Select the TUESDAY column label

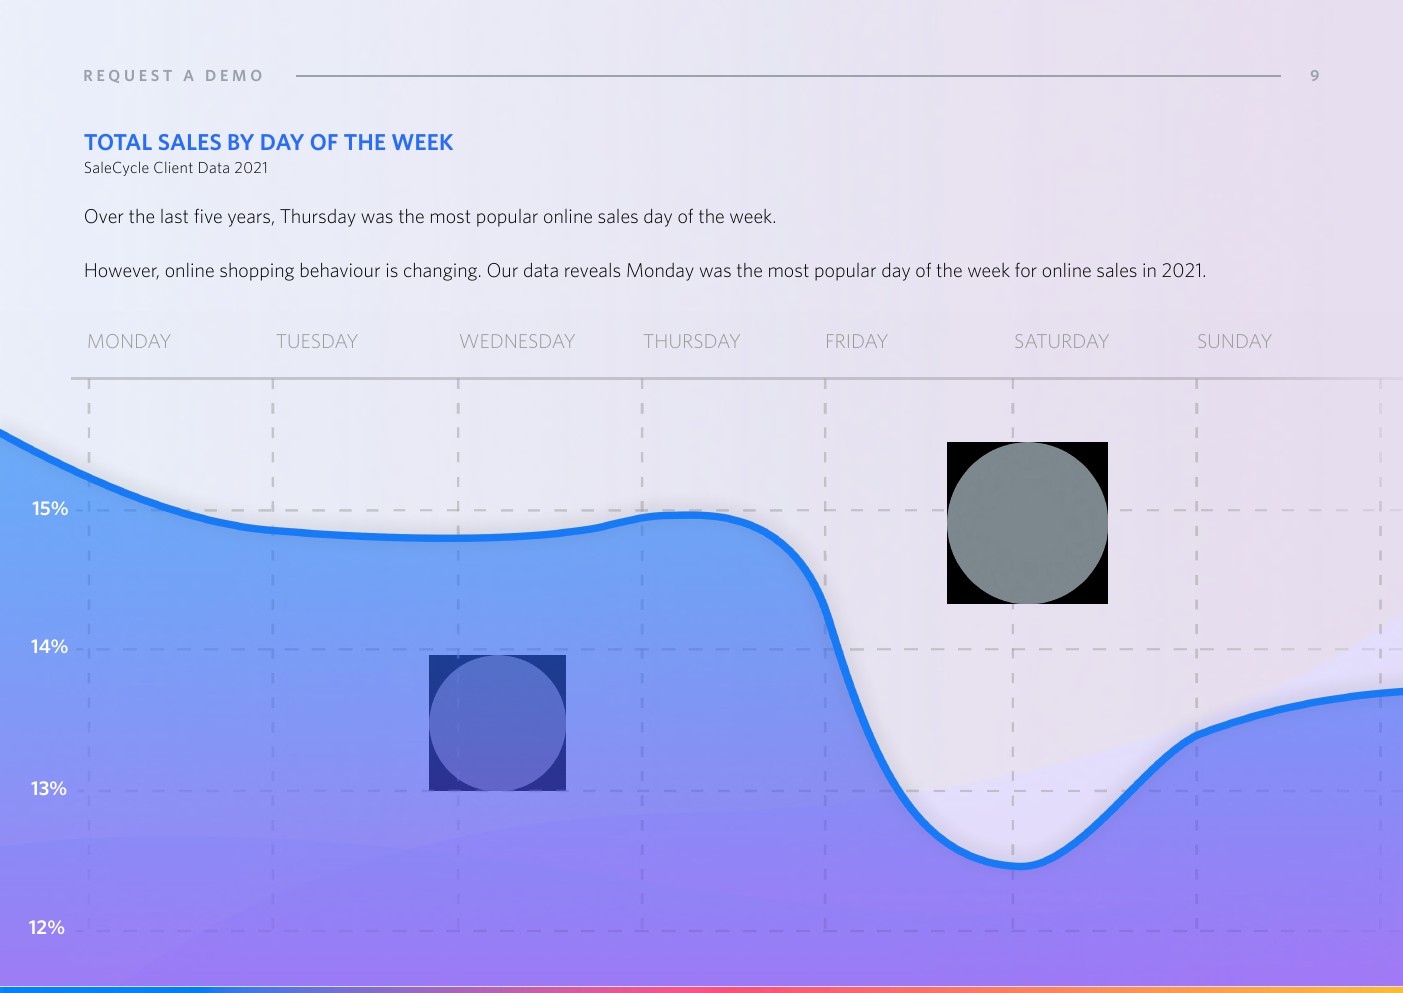tap(316, 342)
